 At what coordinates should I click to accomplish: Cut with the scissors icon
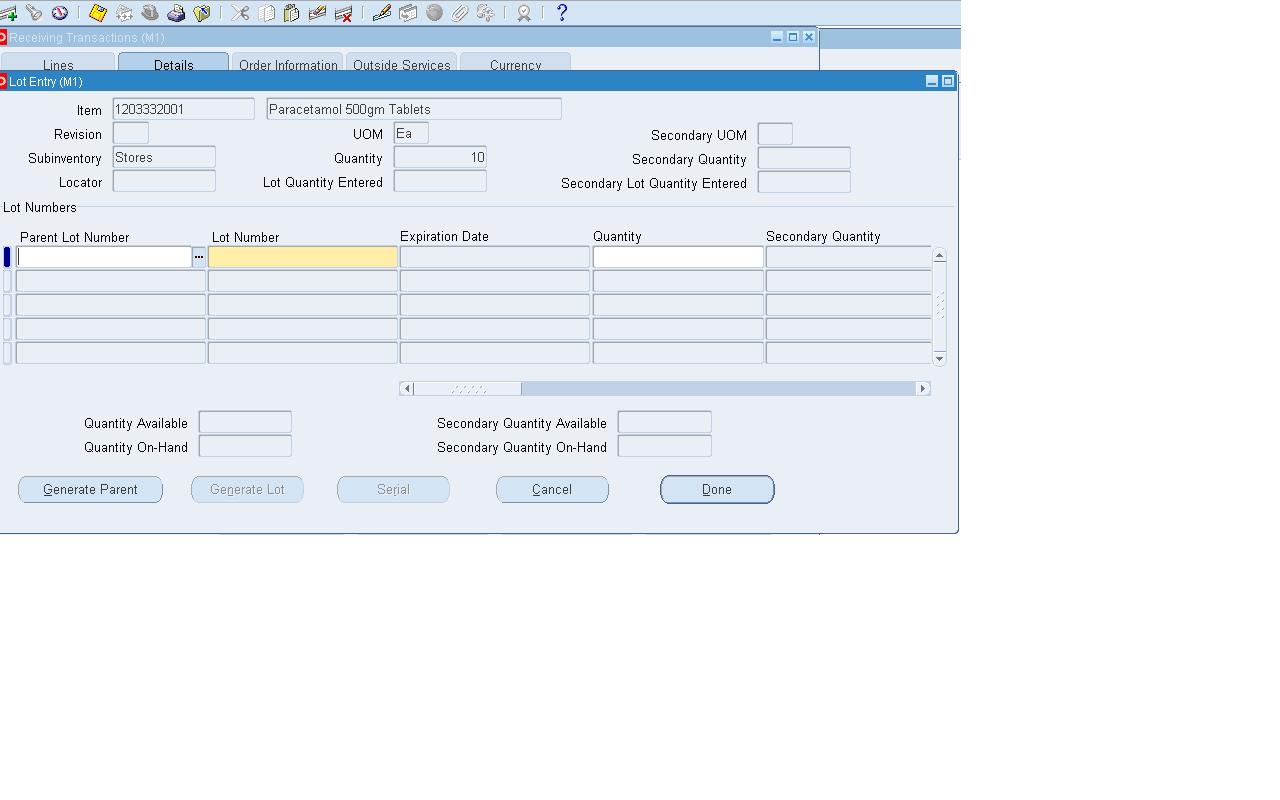[240, 13]
